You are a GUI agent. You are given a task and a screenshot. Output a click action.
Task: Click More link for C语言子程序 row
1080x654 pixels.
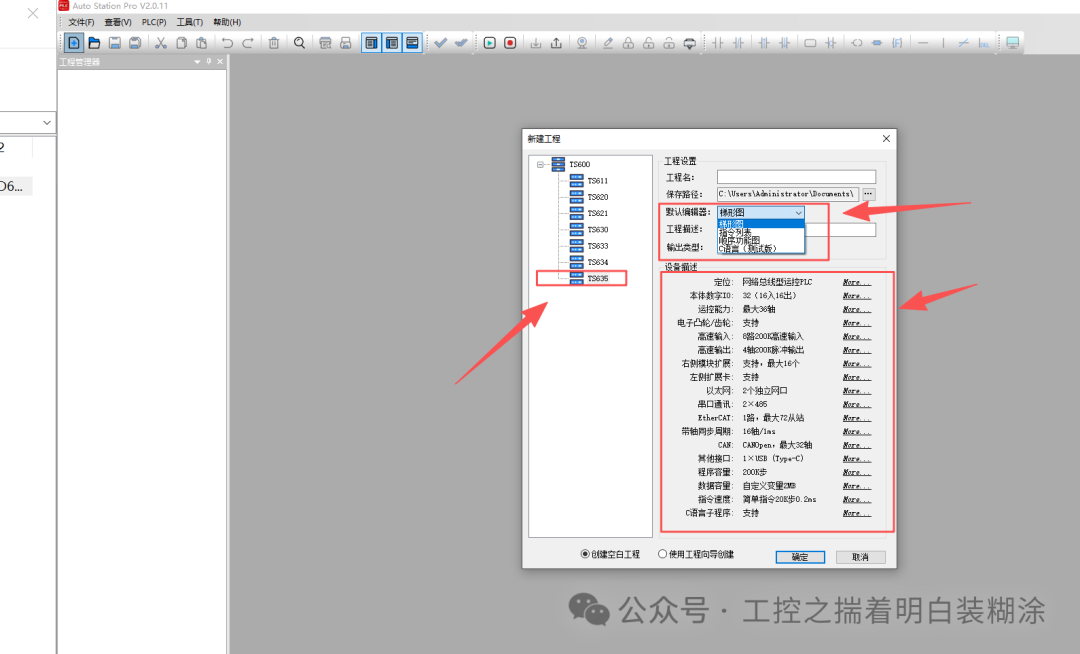pyautogui.click(x=857, y=513)
